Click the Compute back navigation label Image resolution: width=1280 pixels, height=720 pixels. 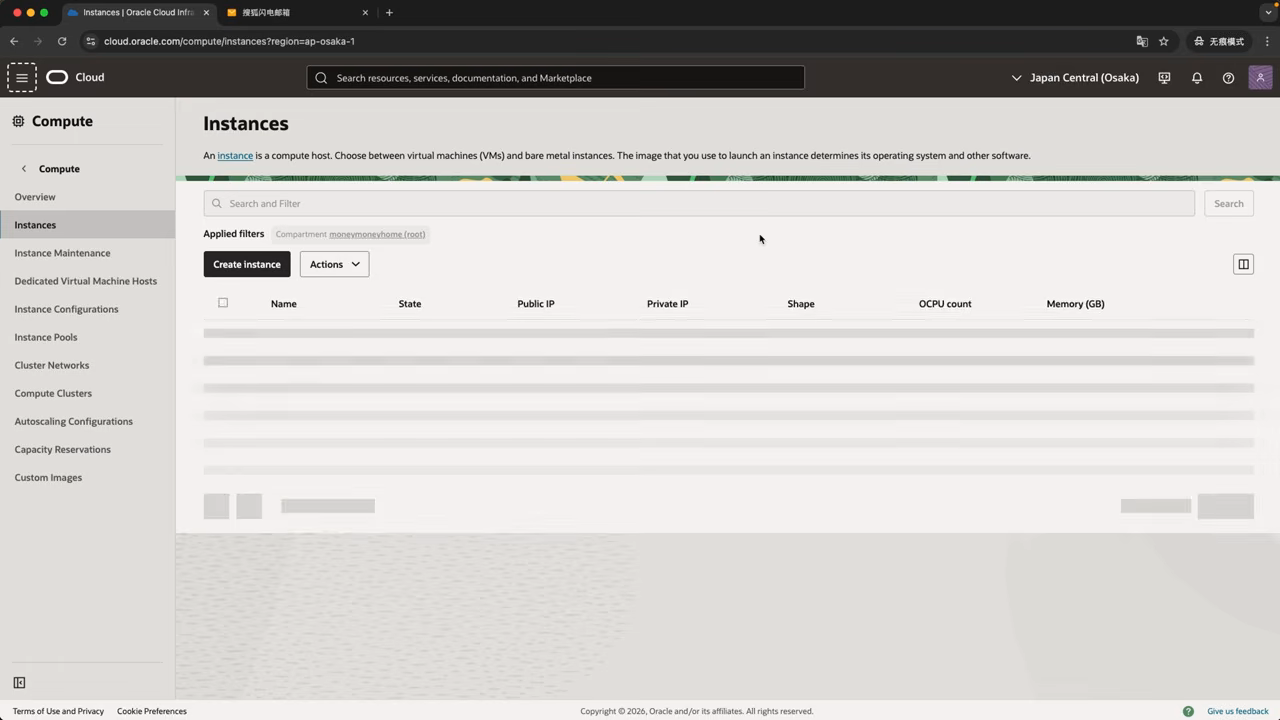[59, 169]
